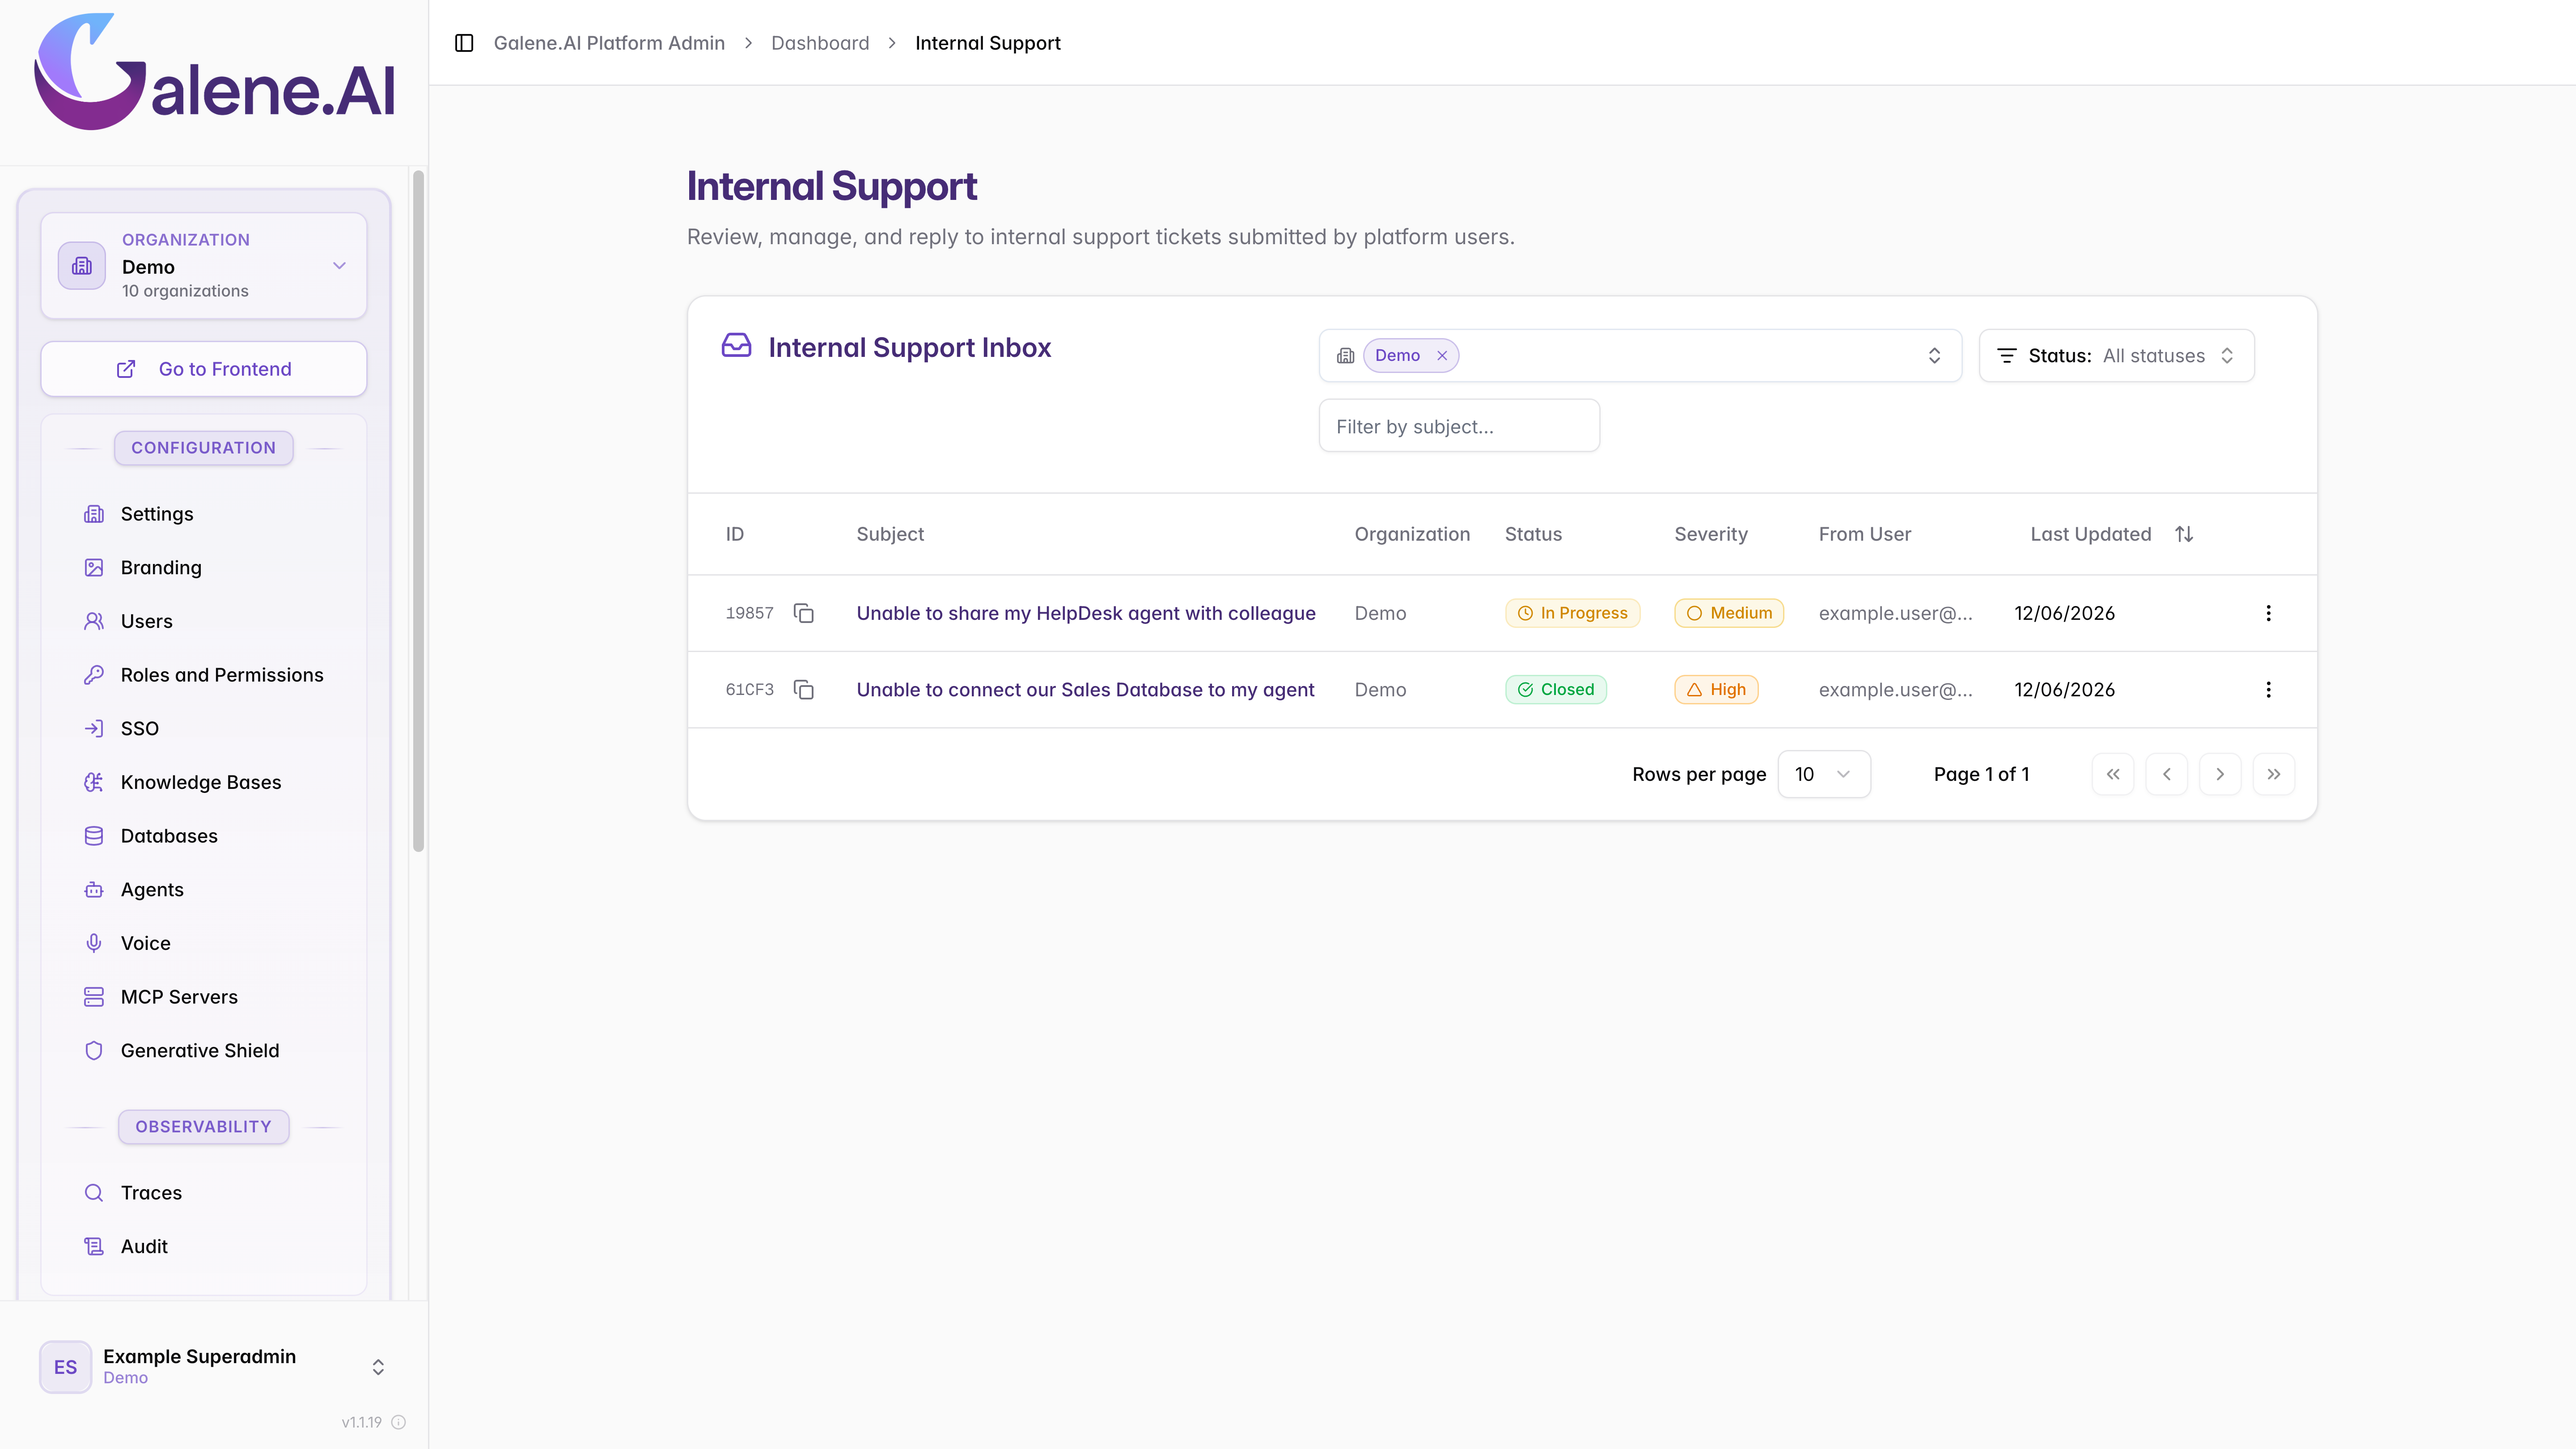The width and height of the screenshot is (2576, 1449).
Task: Toggle the sidebar panel icon
Action: [464, 43]
